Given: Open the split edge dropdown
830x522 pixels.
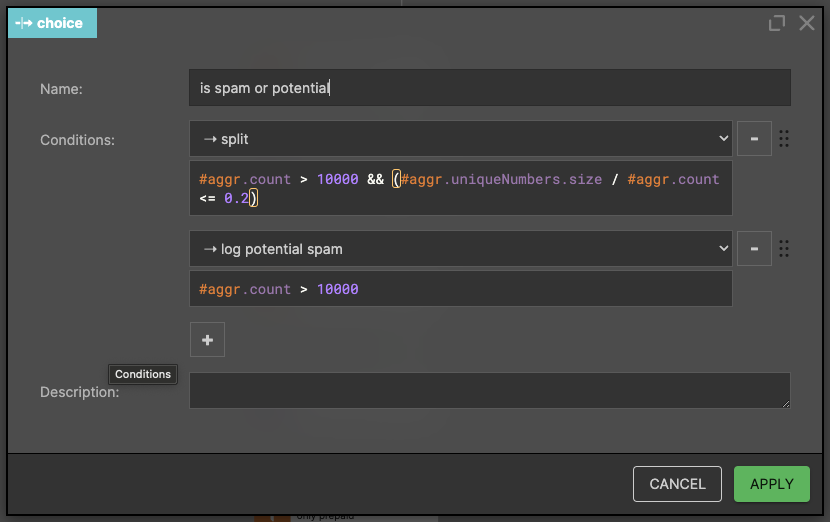Looking at the screenshot, I should pyautogui.click(x=461, y=139).
